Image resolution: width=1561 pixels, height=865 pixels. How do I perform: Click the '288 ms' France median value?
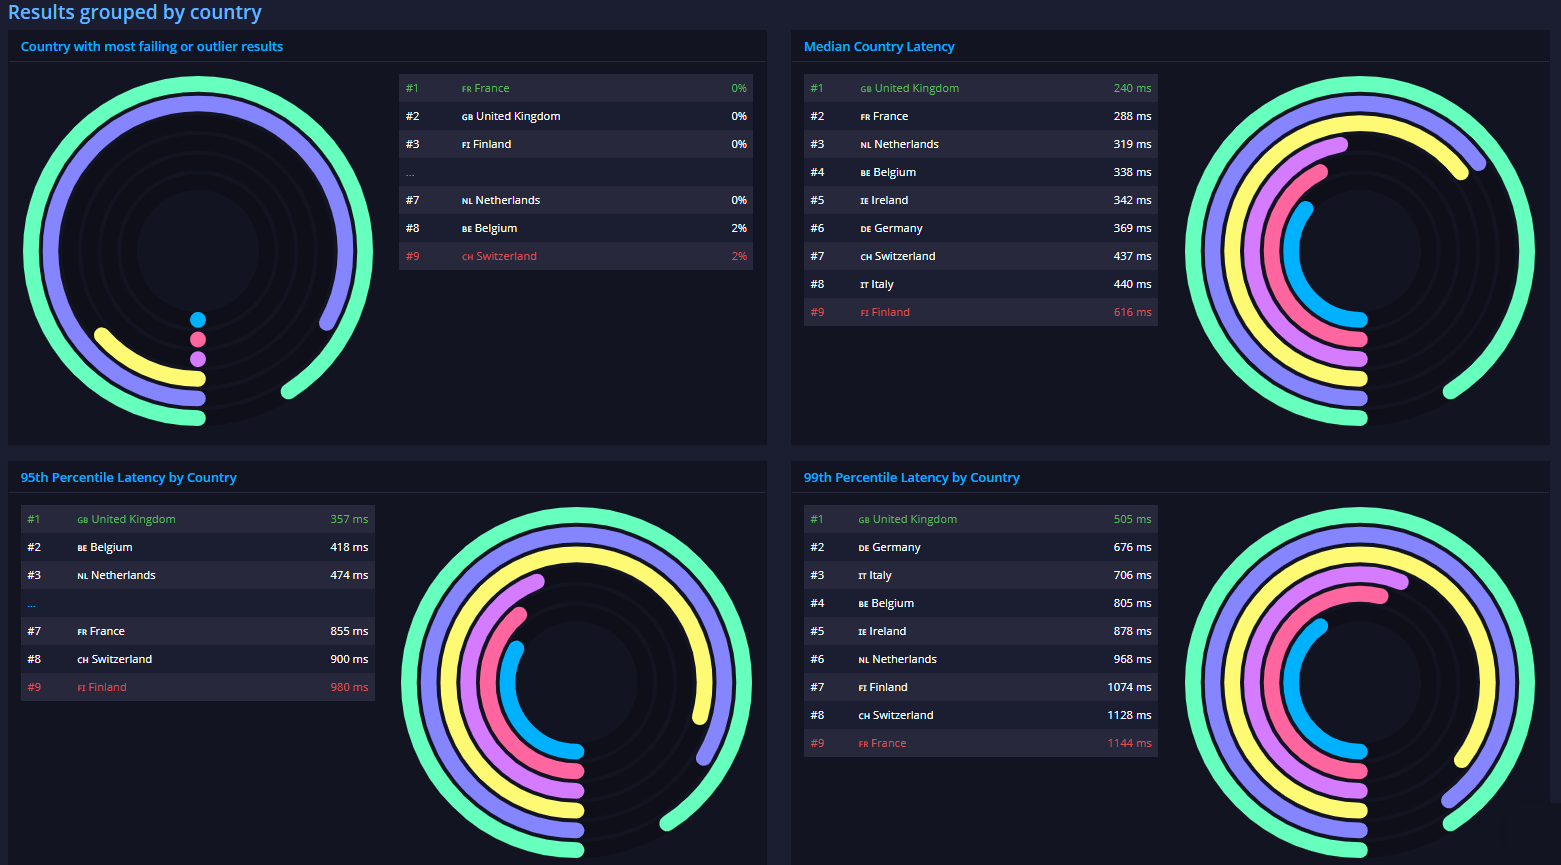tap(1132, 116)
